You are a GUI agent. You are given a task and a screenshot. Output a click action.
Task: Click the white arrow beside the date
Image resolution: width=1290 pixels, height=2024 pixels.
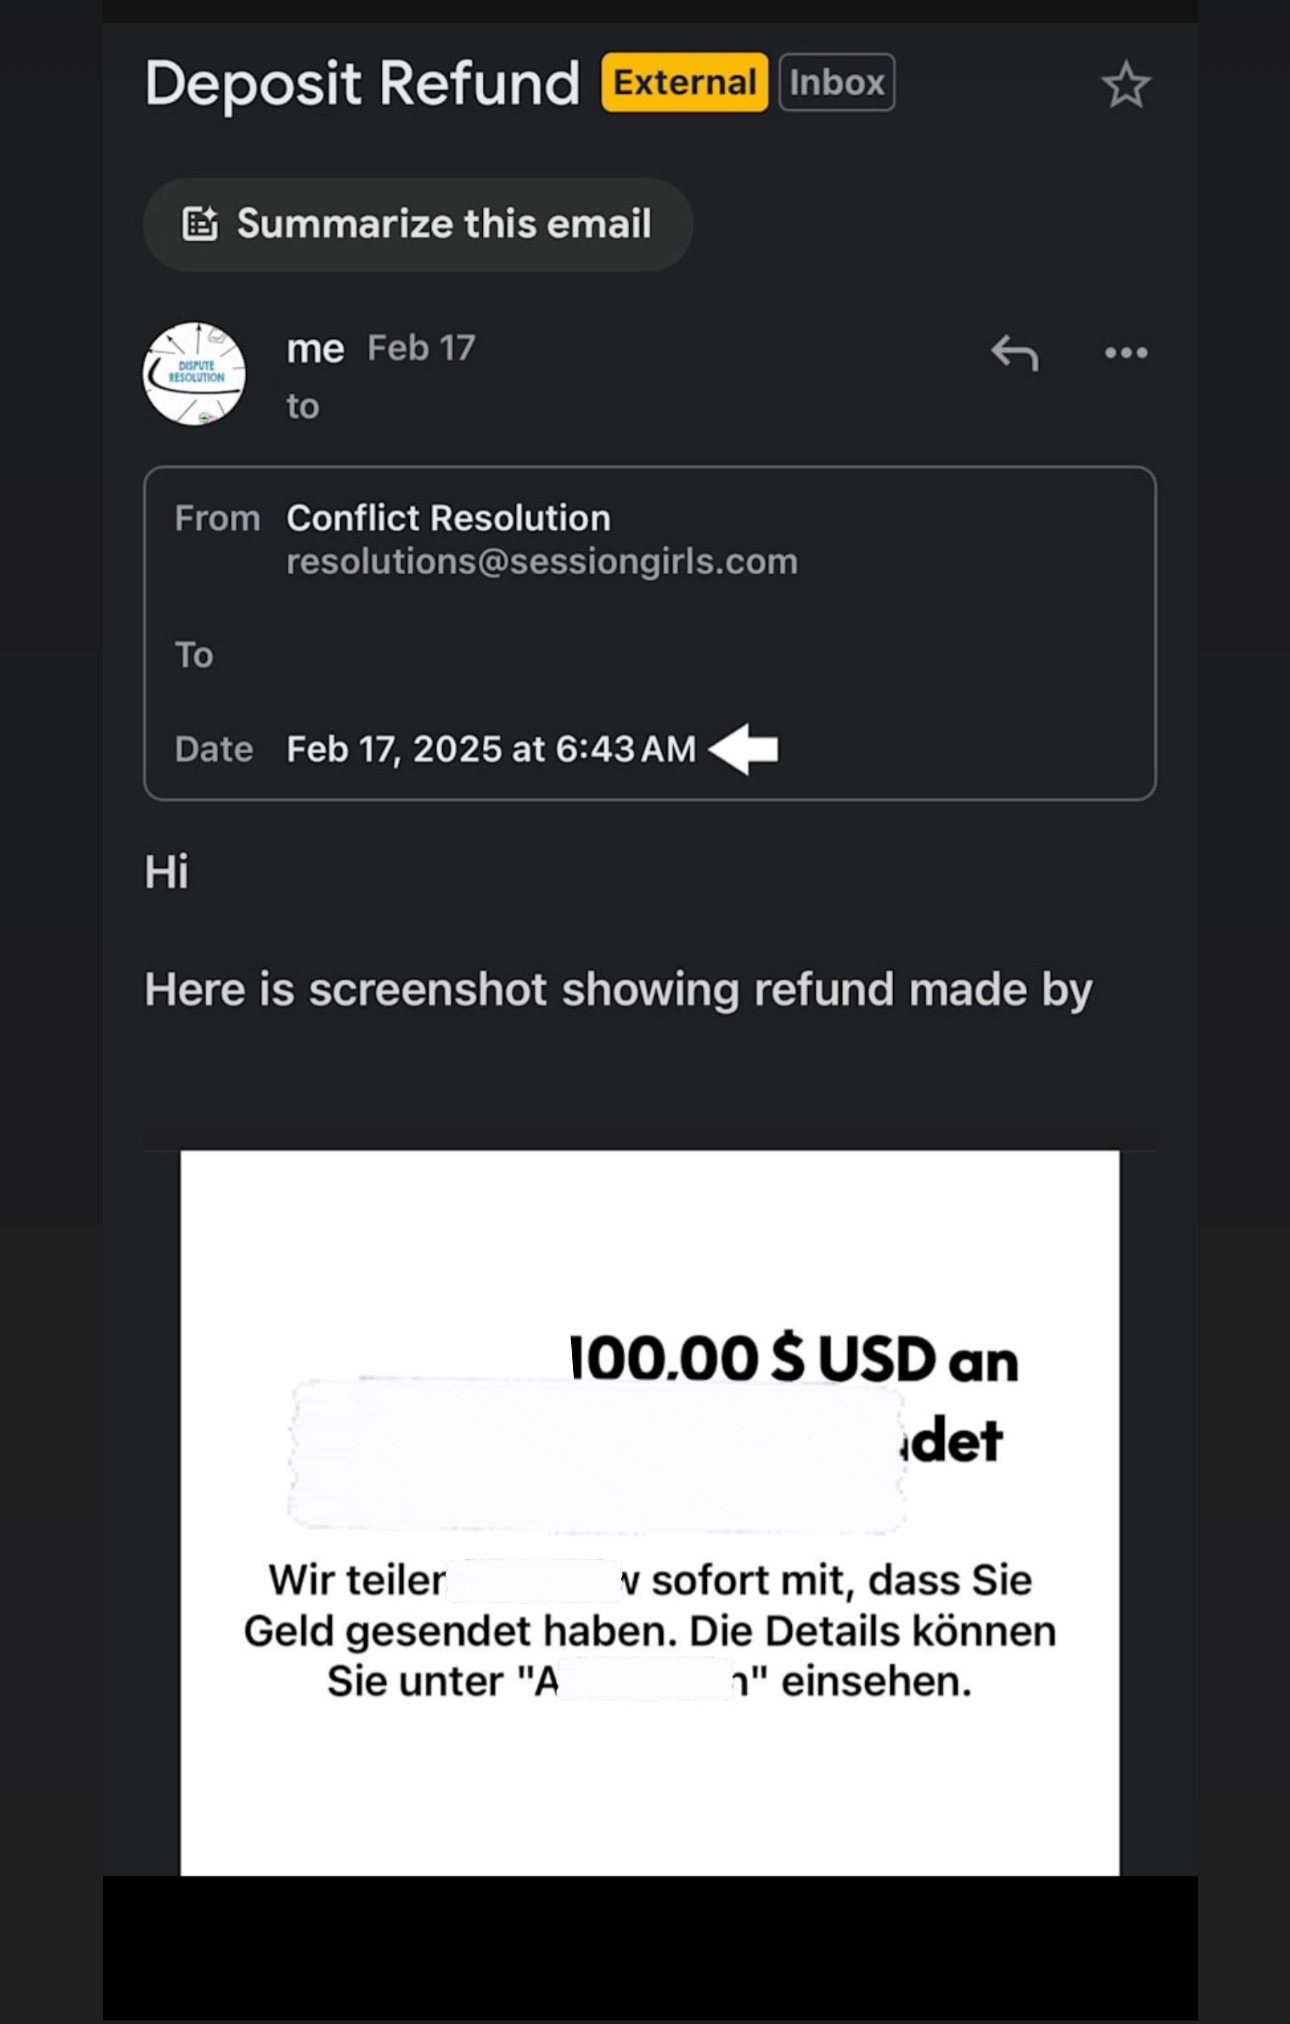point(743,749)
